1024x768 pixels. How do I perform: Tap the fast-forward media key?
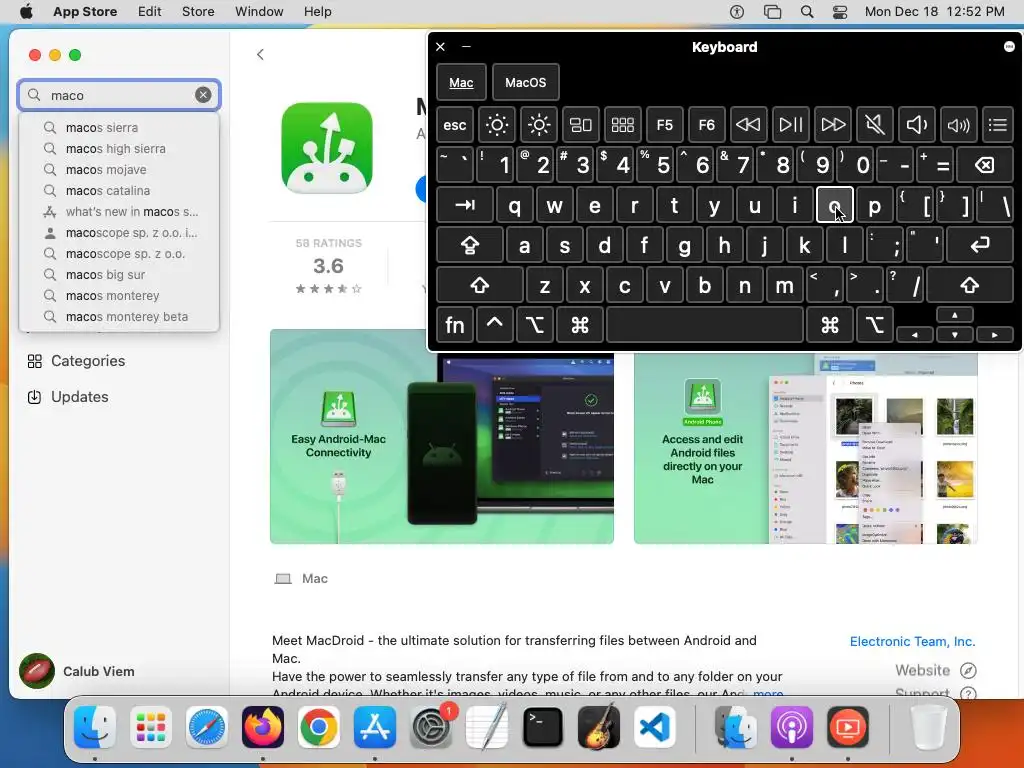(833, 125)
